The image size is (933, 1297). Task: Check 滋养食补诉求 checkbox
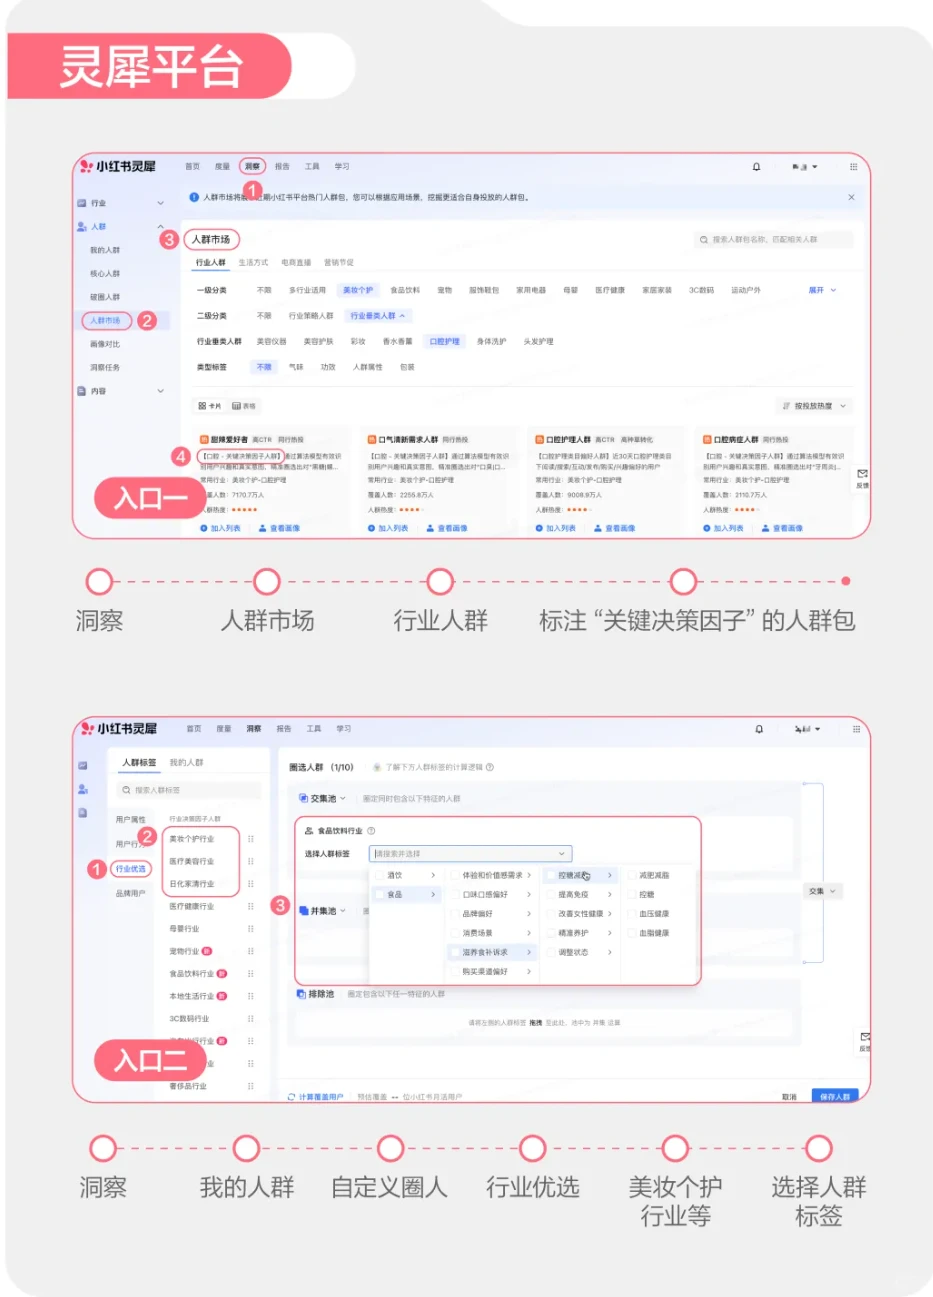[456, 952]
